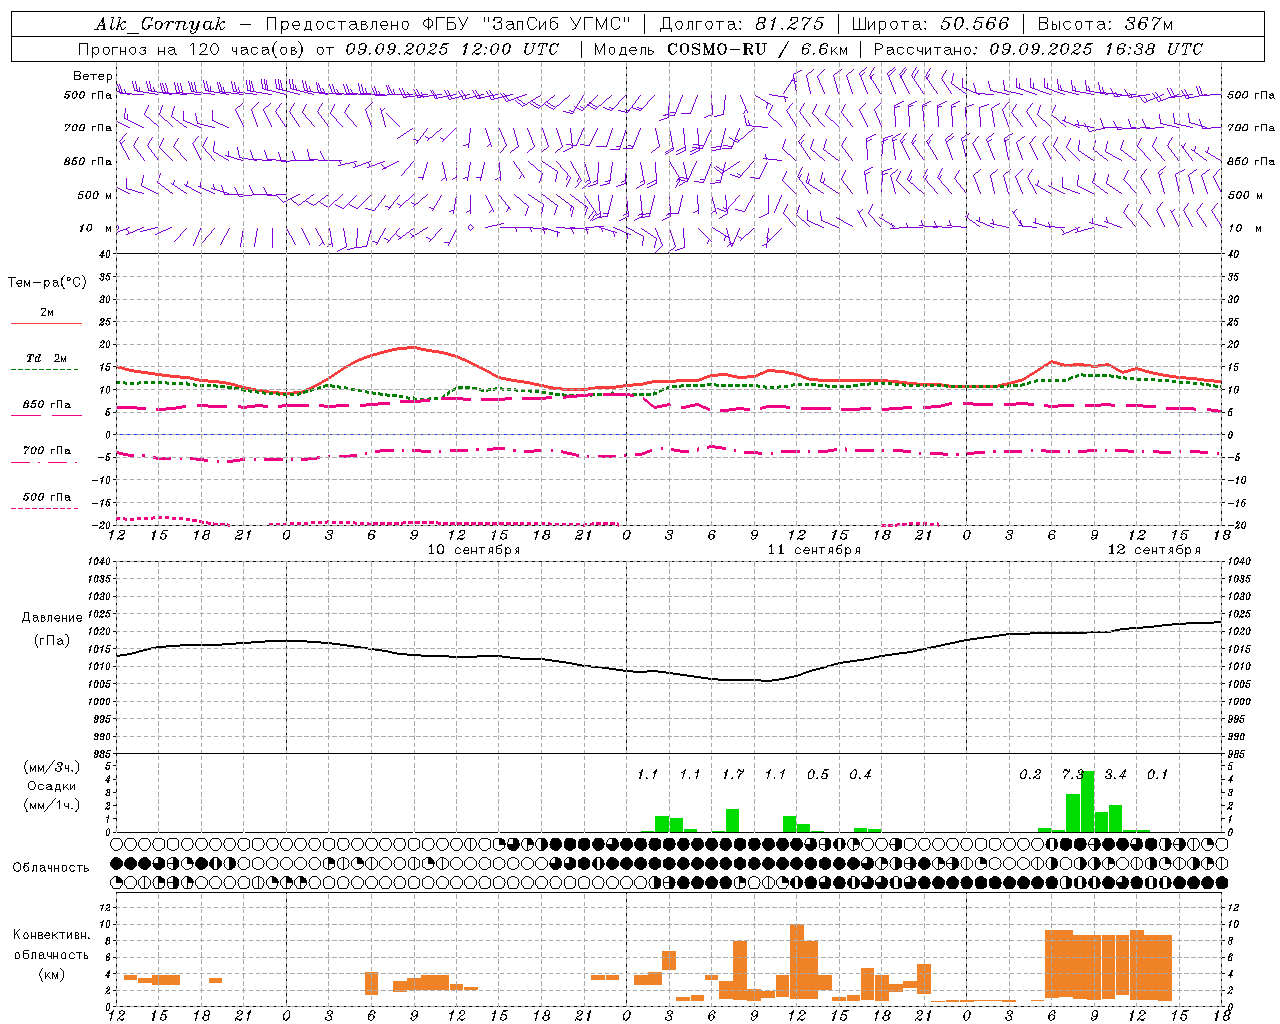This screenshot has height=1024, width=1280.
Task: Click the left "700 гПа" wind level label
Action: pyautogui.click(x=88, y=128)
